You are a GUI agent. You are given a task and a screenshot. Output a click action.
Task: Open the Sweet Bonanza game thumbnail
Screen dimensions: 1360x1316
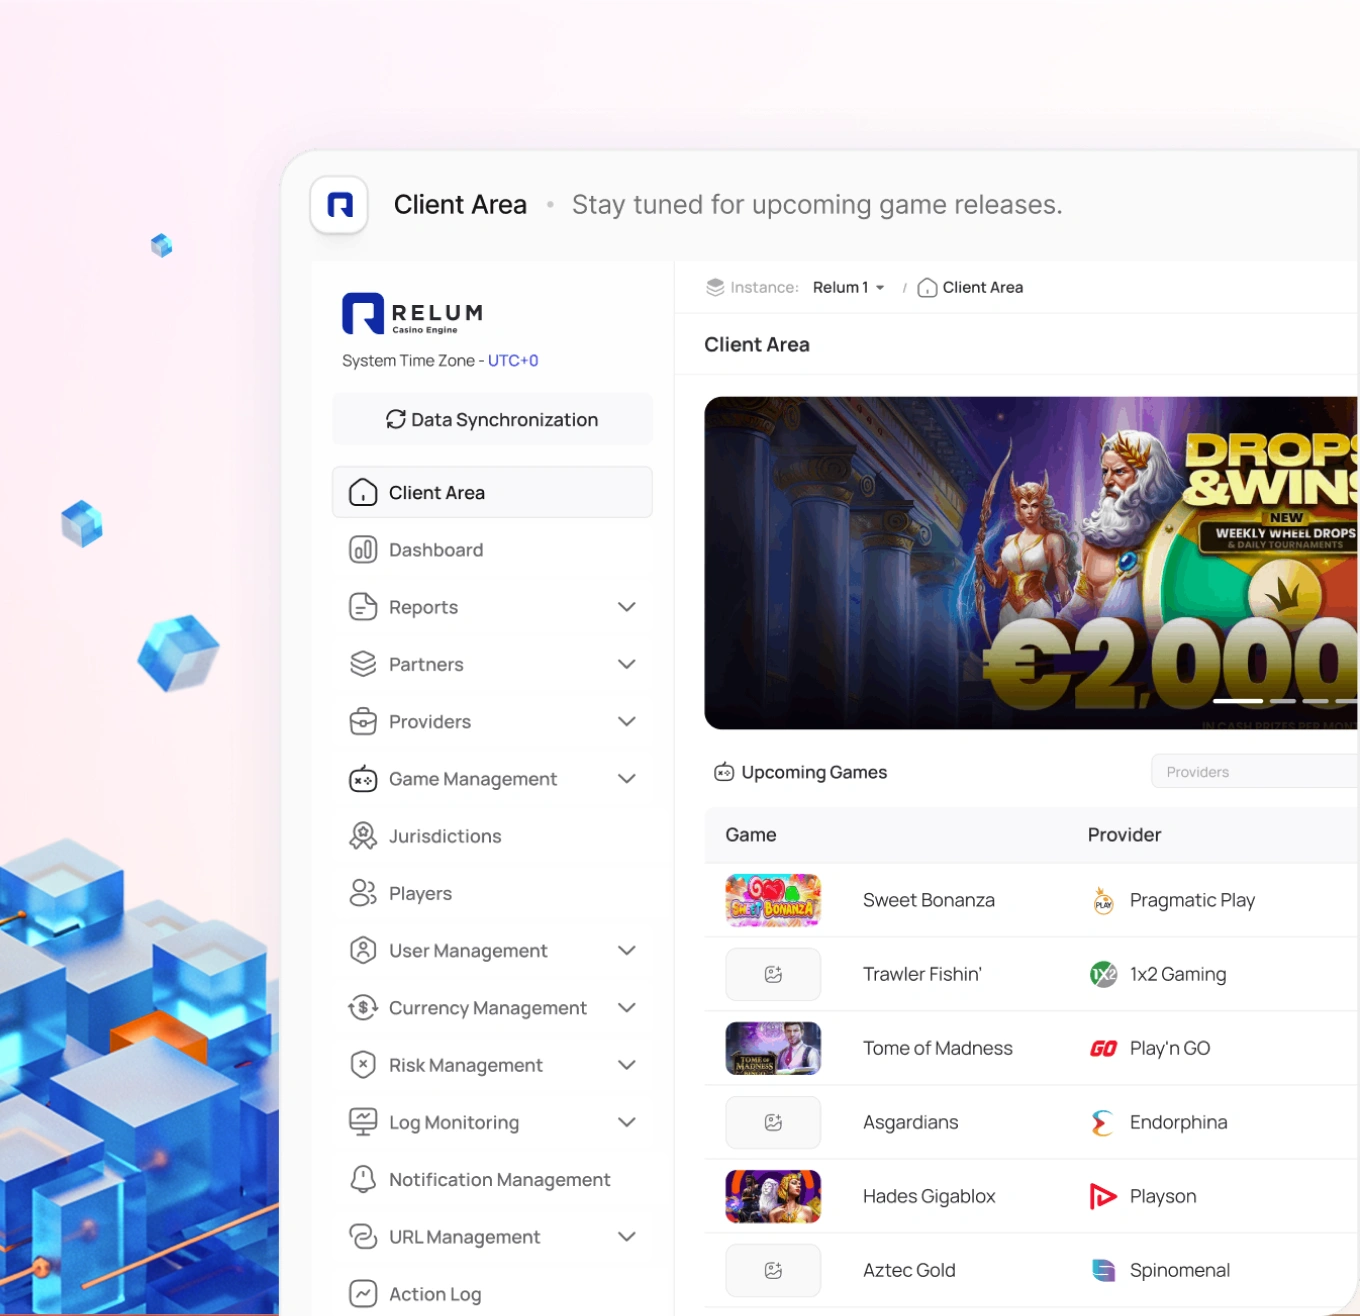773,900
